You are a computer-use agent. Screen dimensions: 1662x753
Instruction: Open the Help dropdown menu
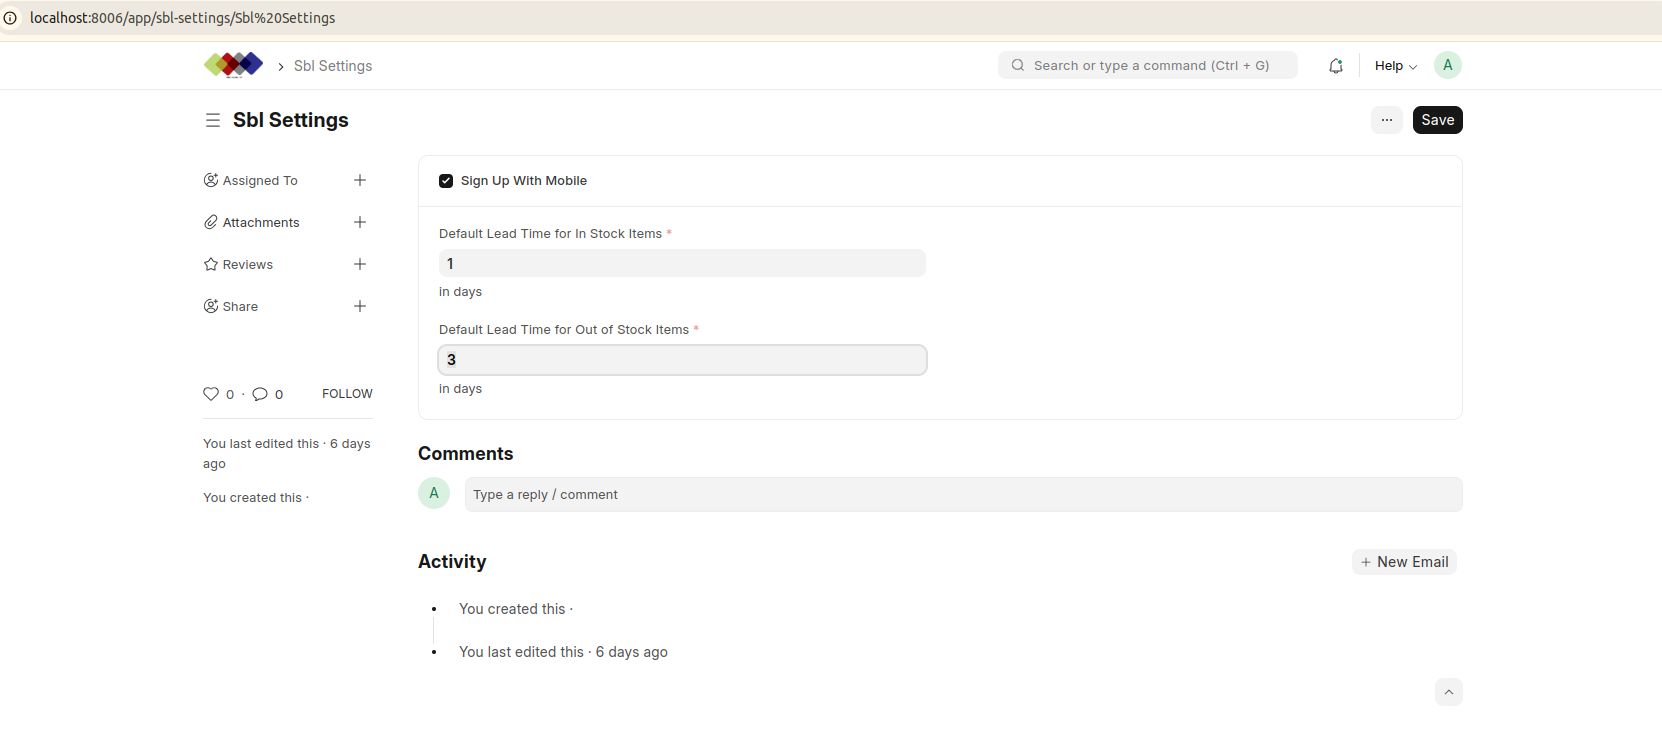pyautogui.click(x=1395, y=66)
